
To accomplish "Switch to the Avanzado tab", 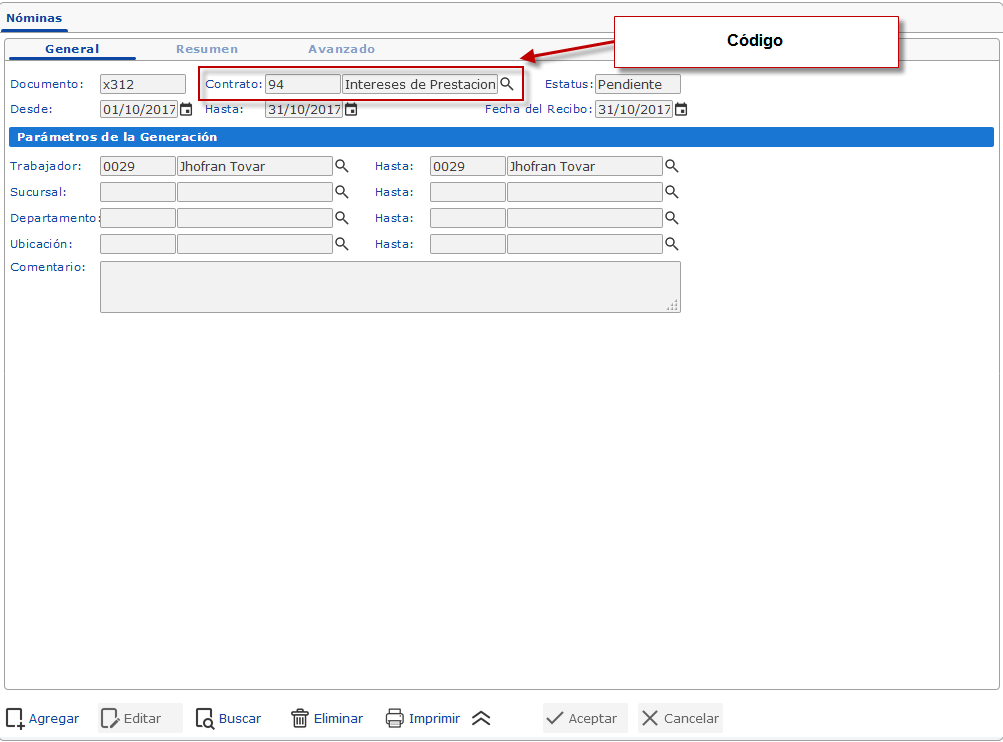I will [341, 49].
